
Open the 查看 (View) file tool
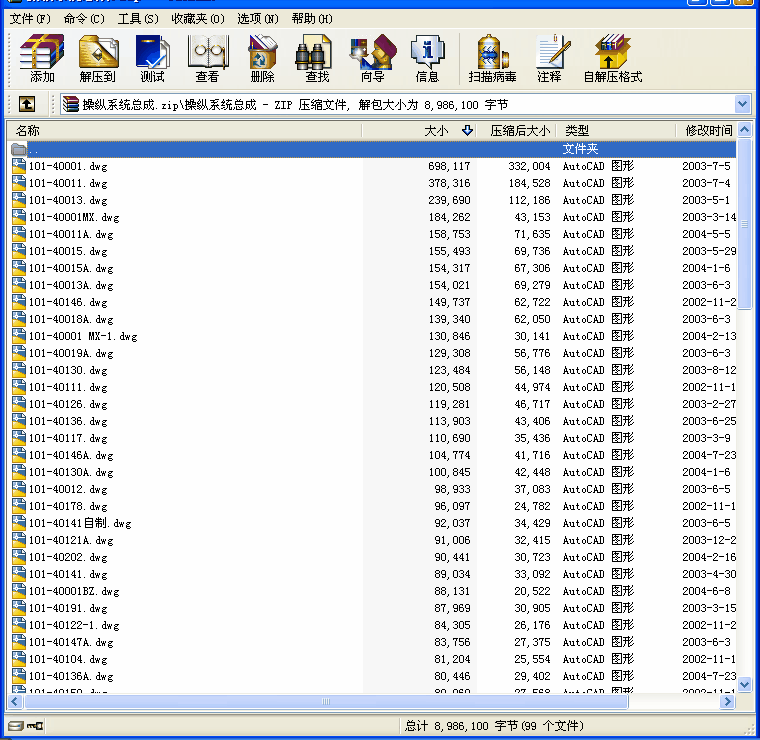tap(207, 58)
